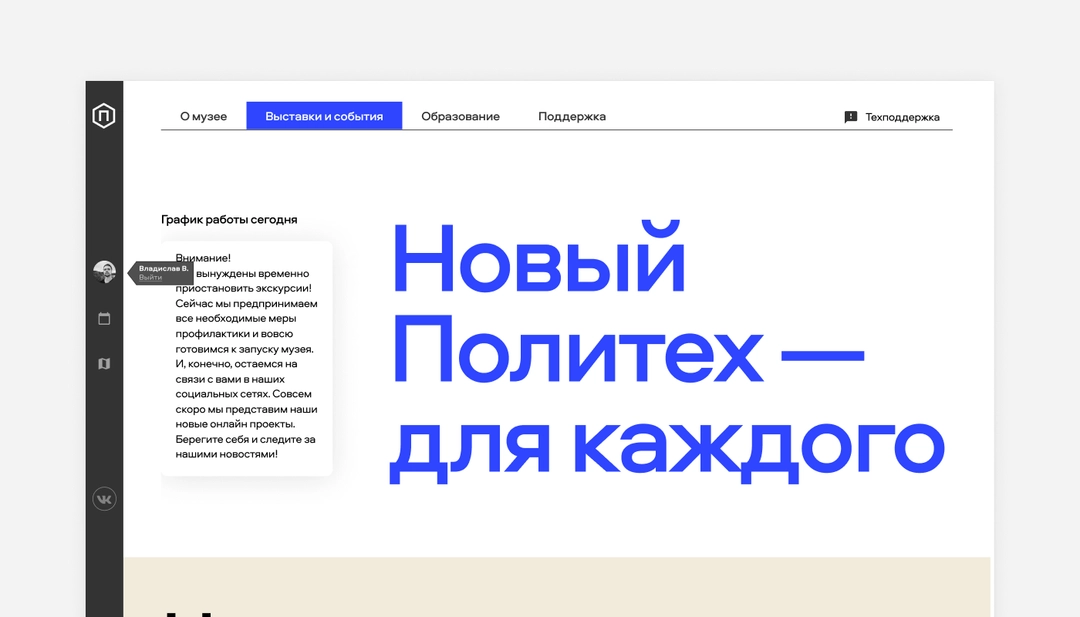Screen dimensions: 1080x617
Task: Click the Новый Политех — для каждого headline
Action: (x=667, y=352)
